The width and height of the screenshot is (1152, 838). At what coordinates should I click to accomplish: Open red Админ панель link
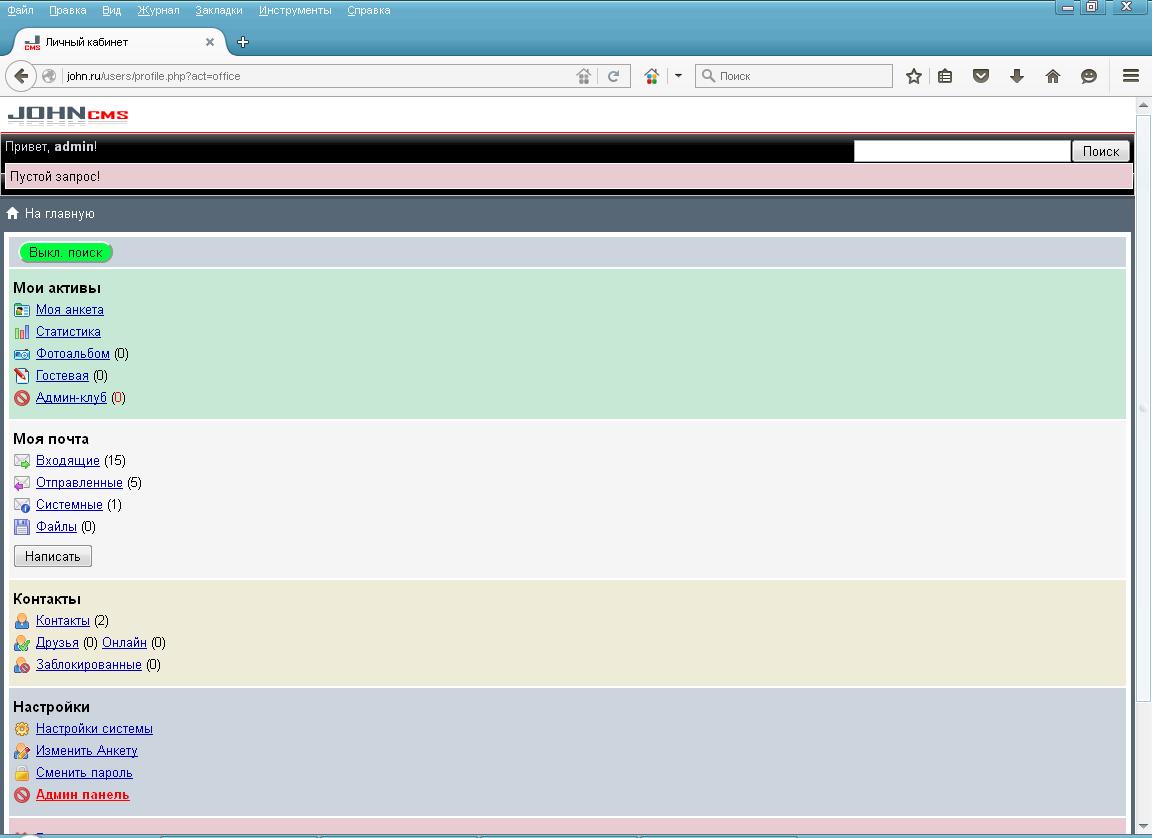pos(82,795)
